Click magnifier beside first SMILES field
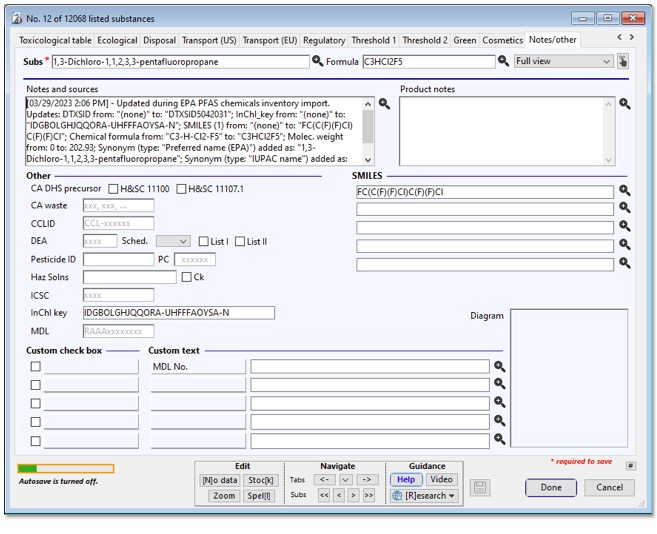Screen dimensions: 657x534 coord(625,190)
